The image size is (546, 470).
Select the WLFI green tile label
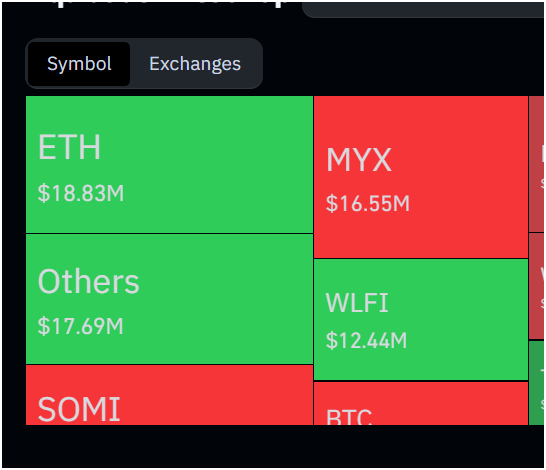click(357, 303)
